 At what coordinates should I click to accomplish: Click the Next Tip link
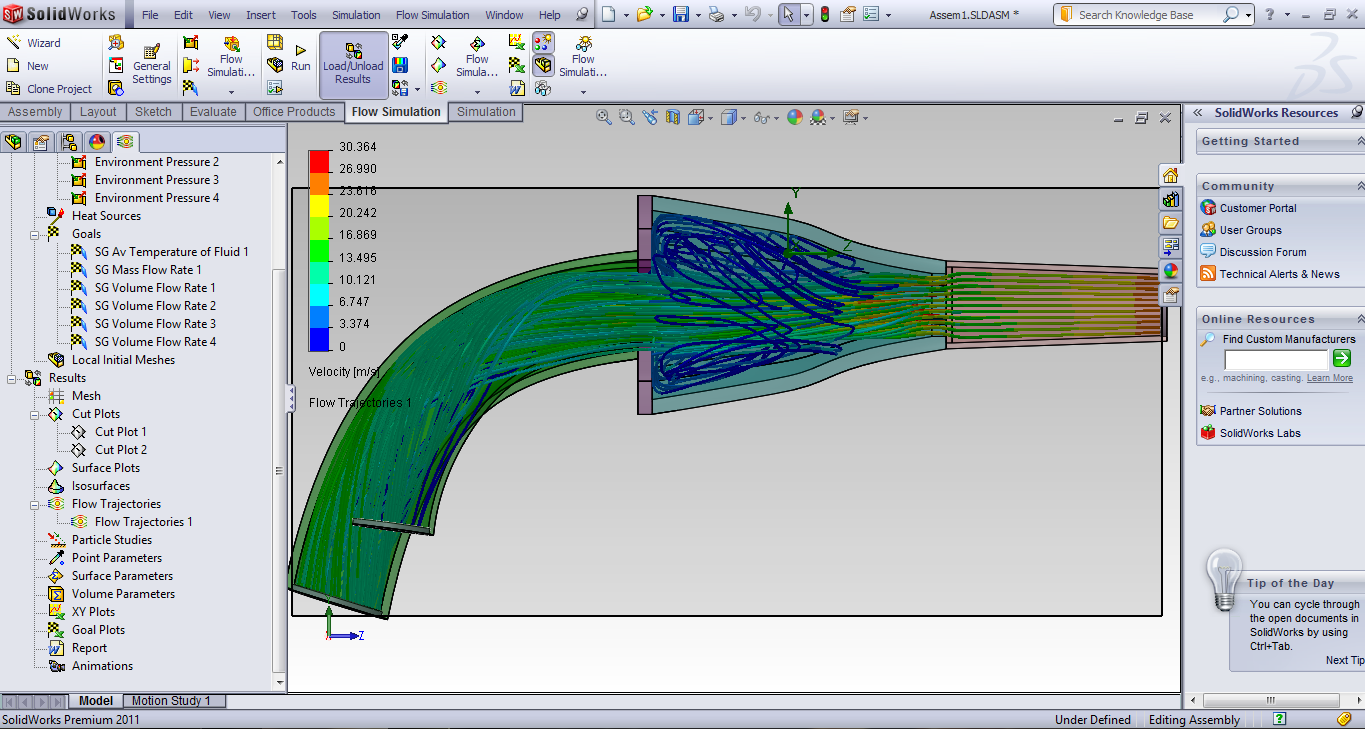click(1343, 660)
